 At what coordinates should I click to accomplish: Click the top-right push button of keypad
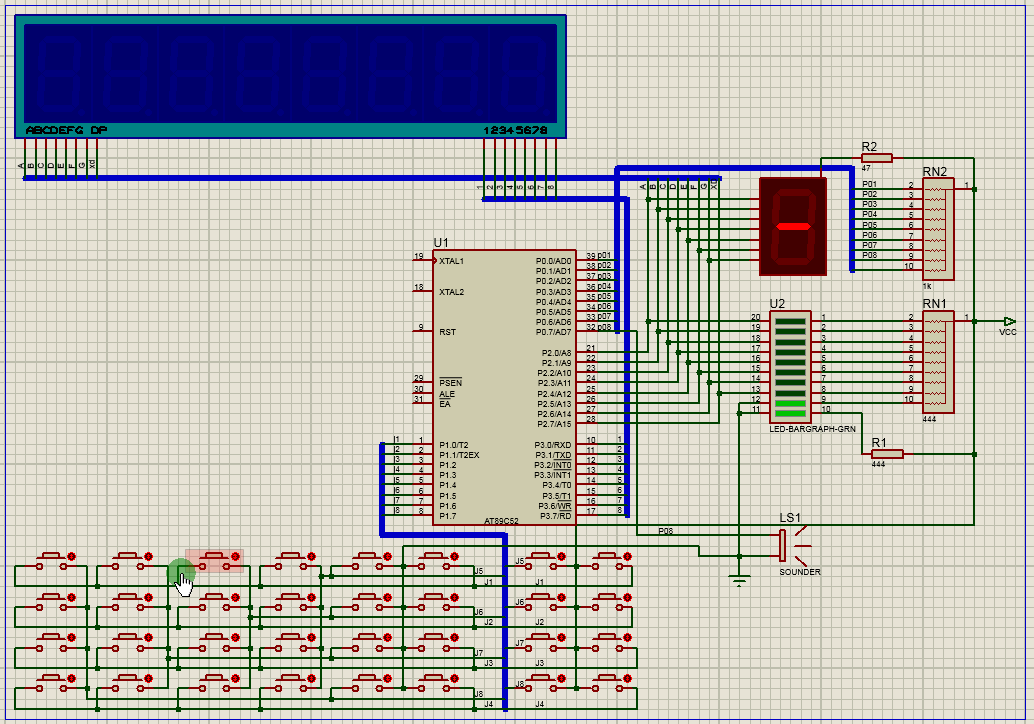(611, 561)
